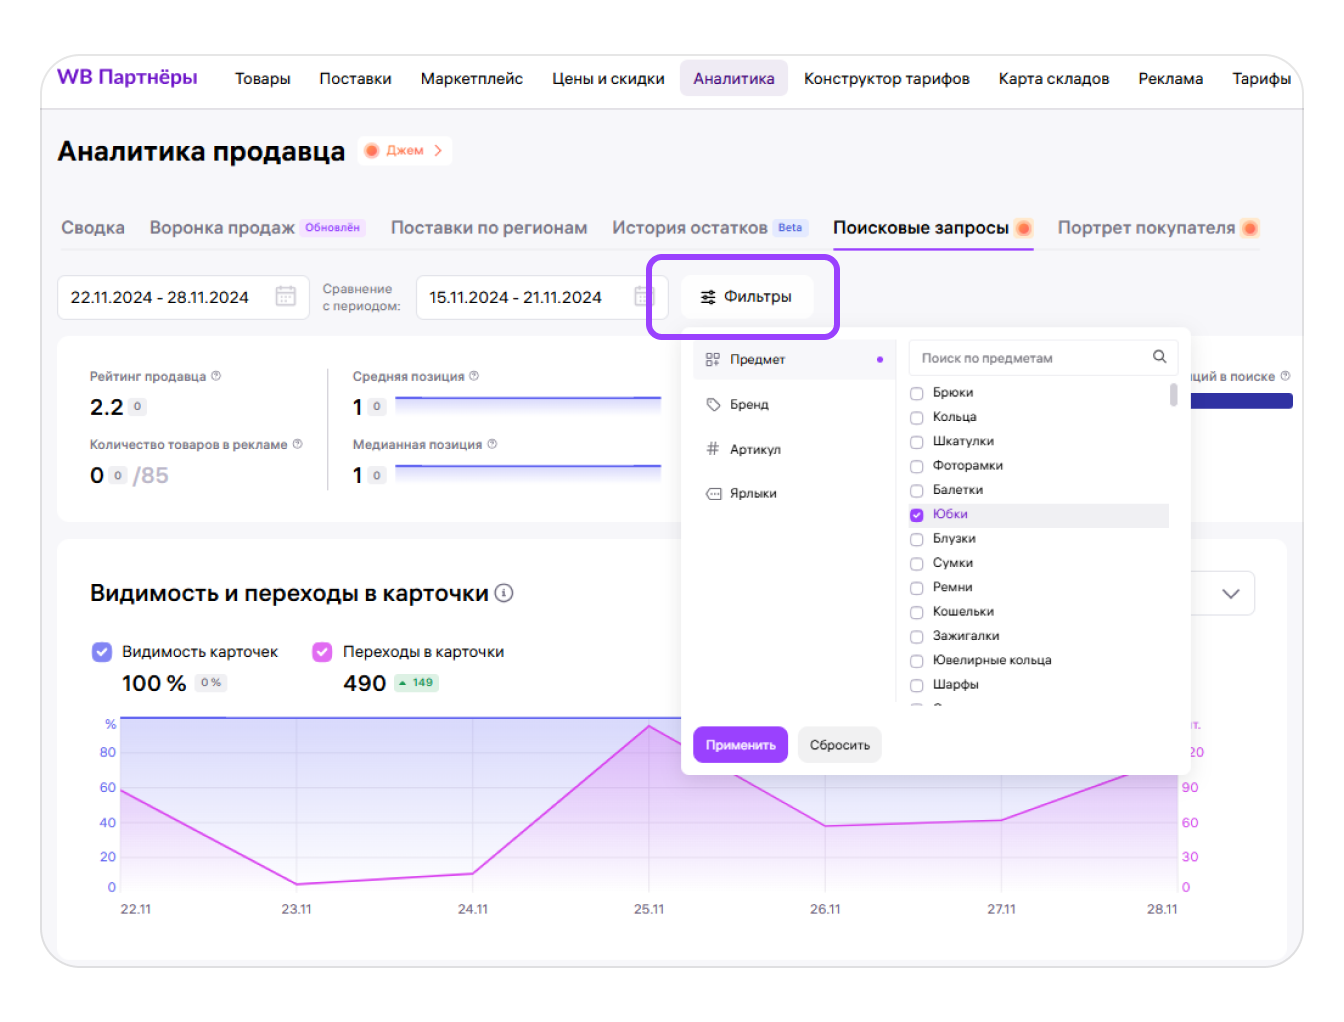Click the comparison period field 15.11.2024 - 21.11.2024
Image resolution: width=1344 pixels, height=1022 pixels.
point(542,297)
